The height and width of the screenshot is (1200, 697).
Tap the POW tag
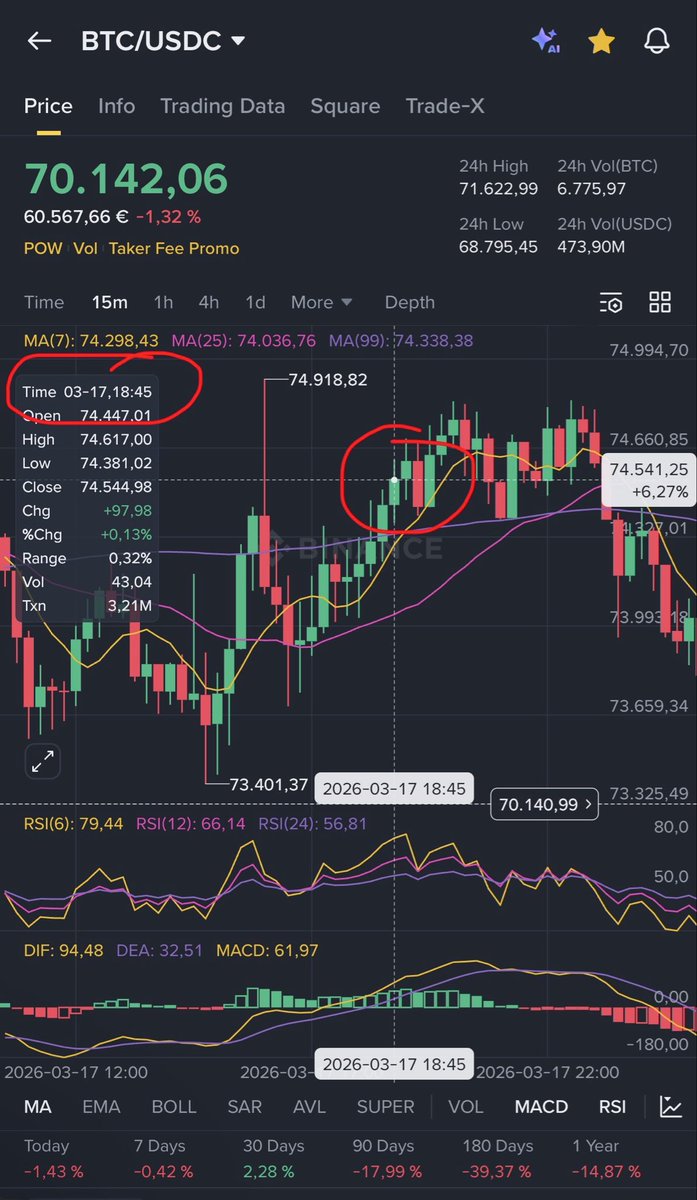tap(43, 248)
